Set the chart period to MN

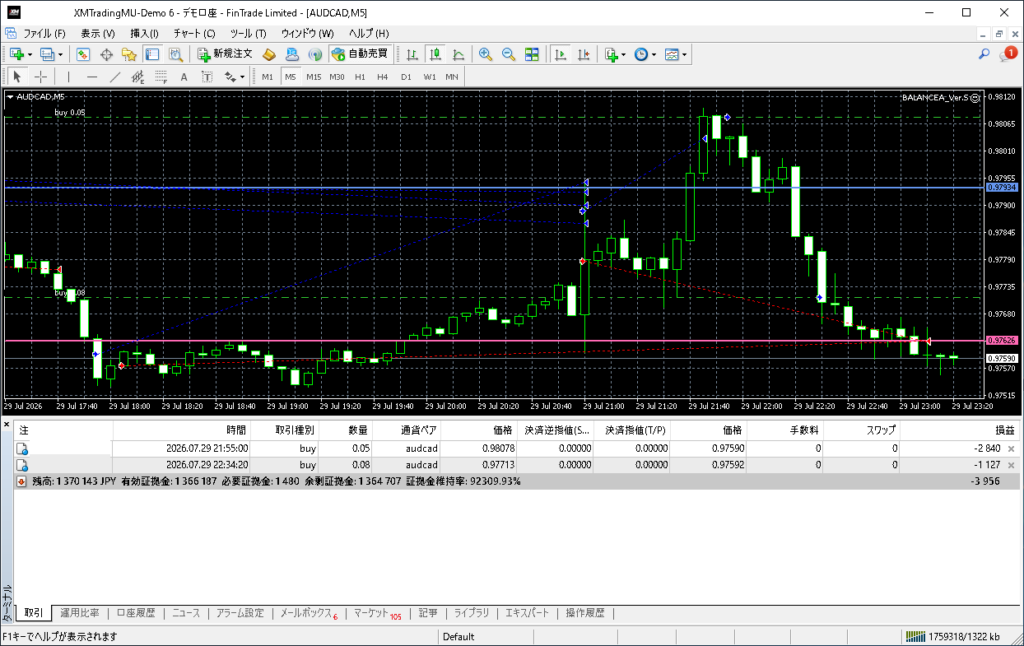452,77
